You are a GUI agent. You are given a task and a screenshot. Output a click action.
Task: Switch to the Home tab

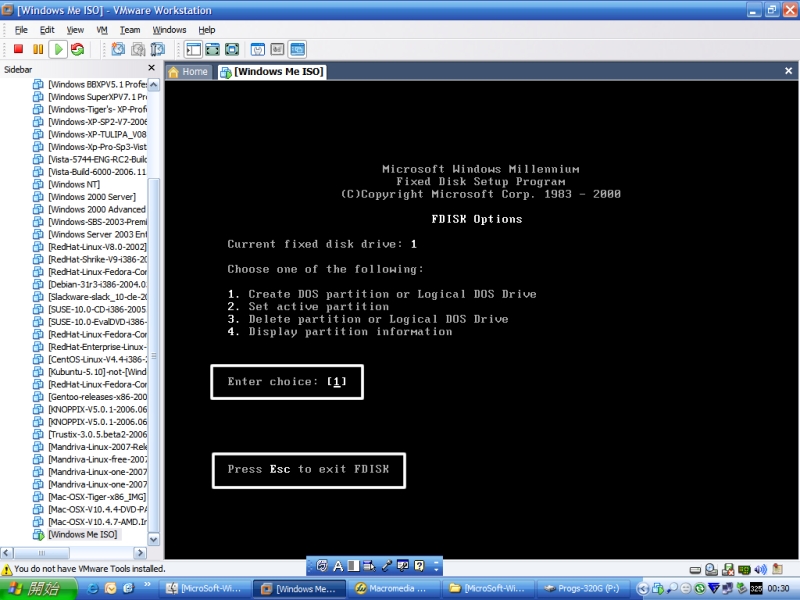click(x=188, y=72)
